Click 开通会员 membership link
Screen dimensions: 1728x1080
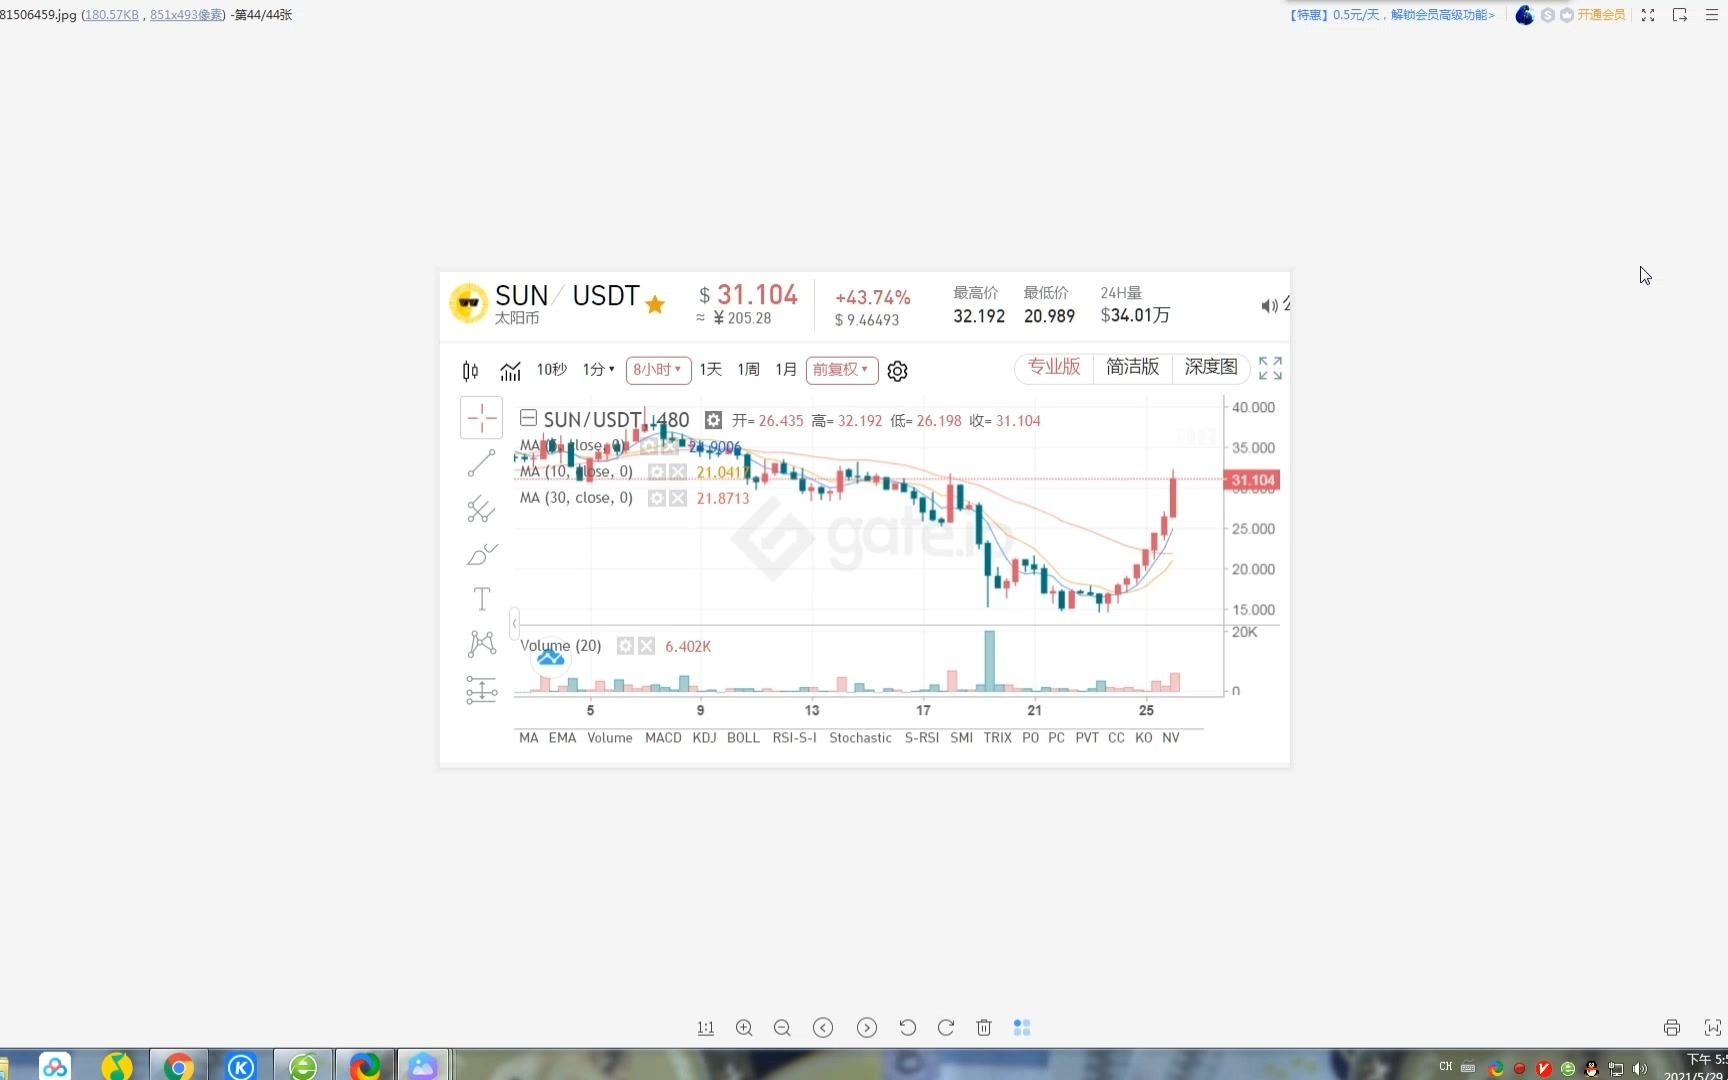[1601, 15]
